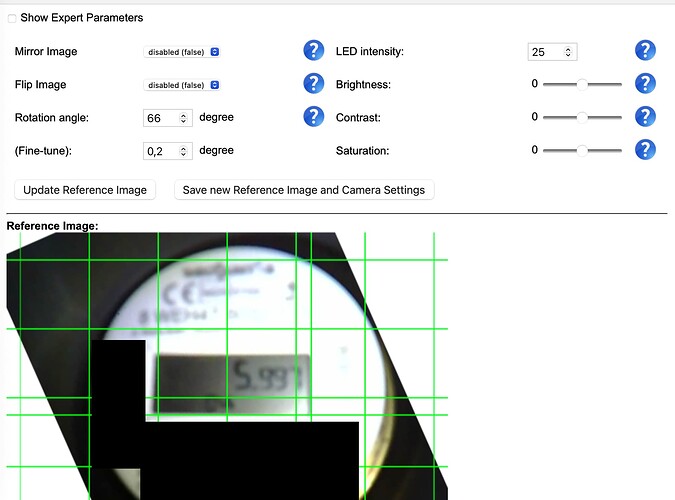Click the meter reference image preview
This screenshot has width=675, height=500.
coord(227,367)
